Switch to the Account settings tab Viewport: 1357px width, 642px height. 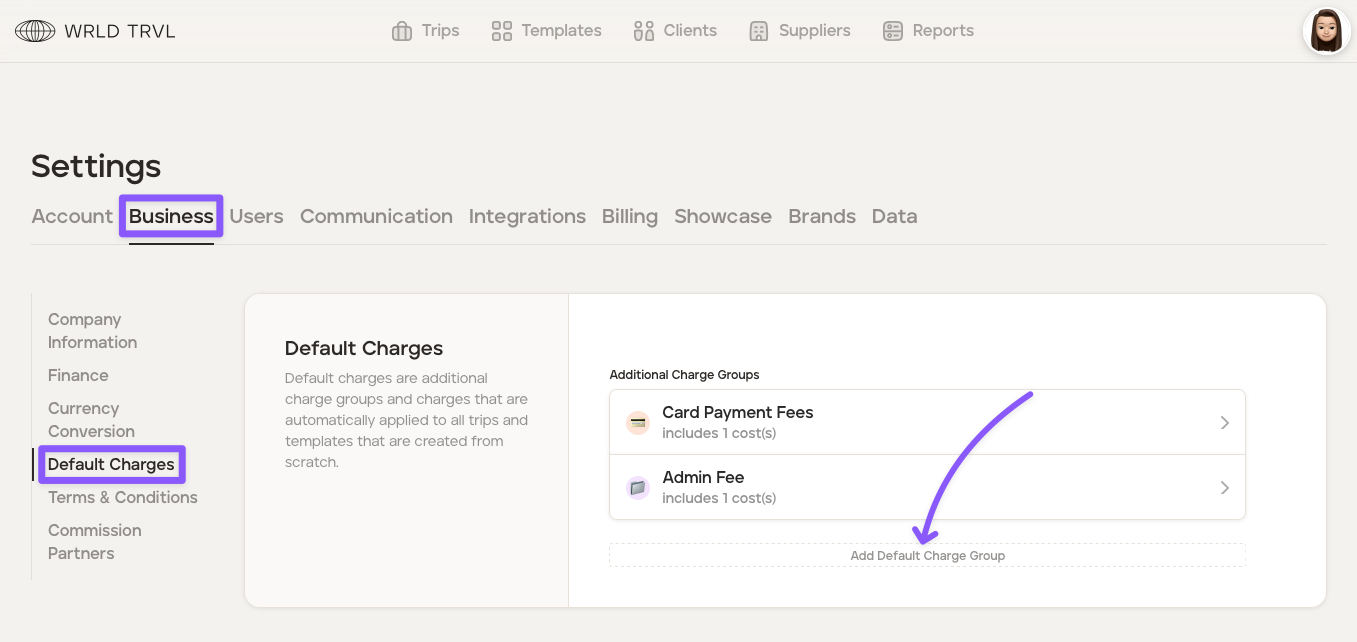coord(72,216)
